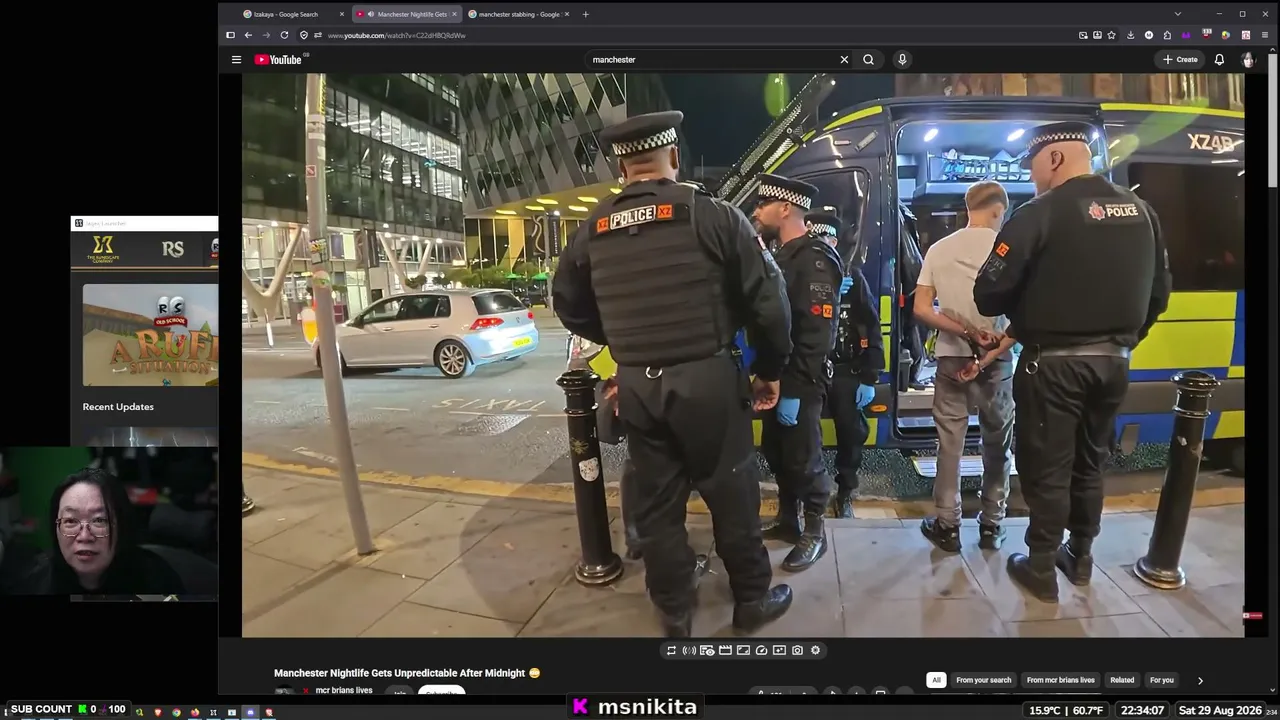This screenshot has width=1280, height=720.
Task: Open a new browser tab
Action: tap(585, 14)
